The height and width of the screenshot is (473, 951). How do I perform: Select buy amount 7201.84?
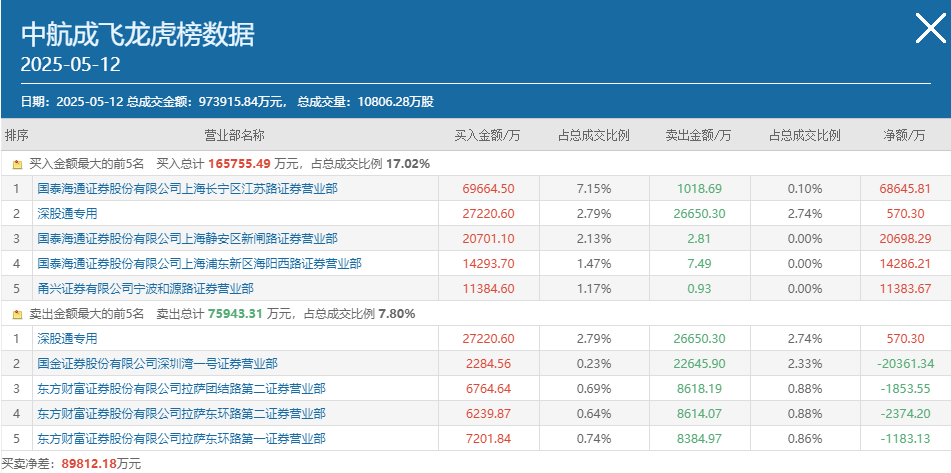click(488, 438)
